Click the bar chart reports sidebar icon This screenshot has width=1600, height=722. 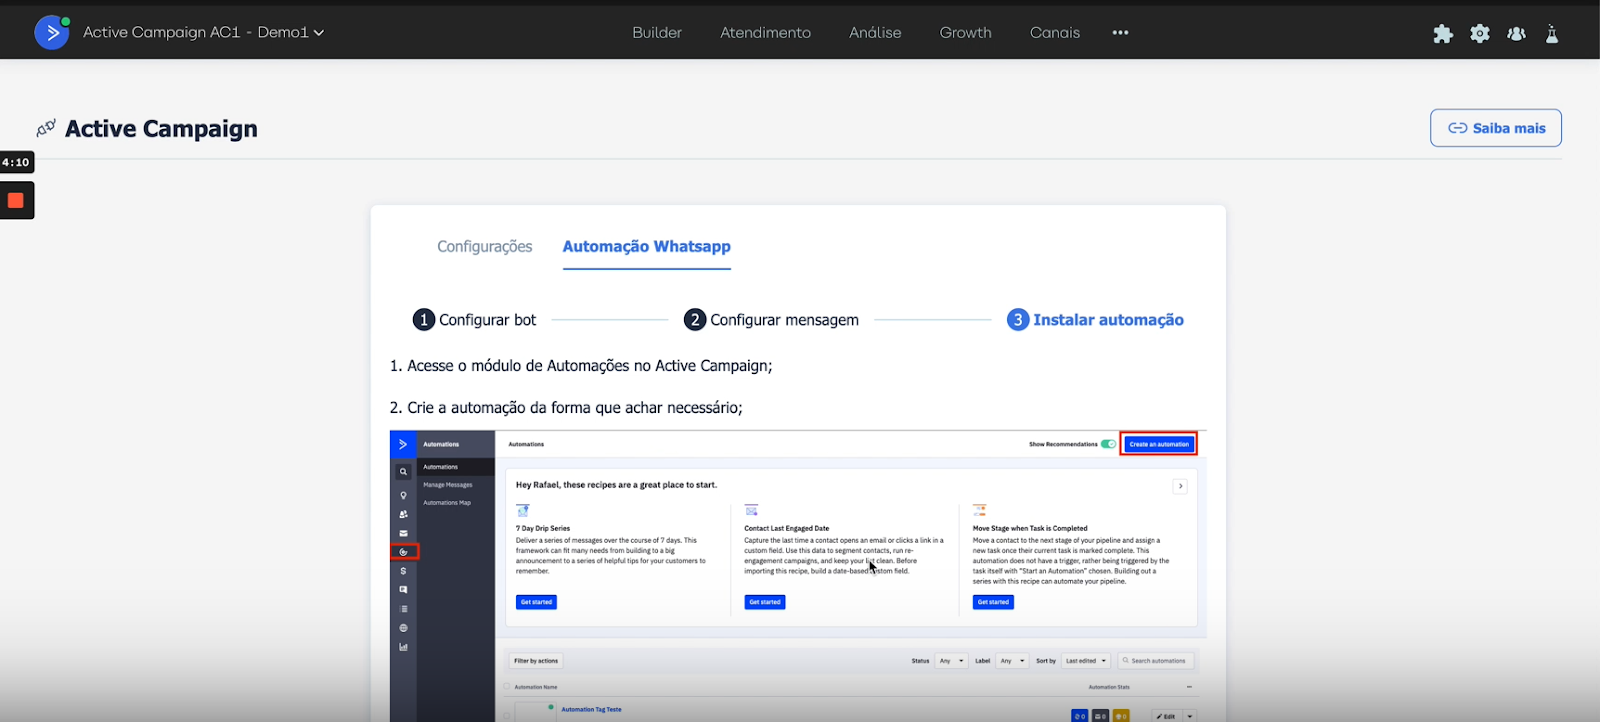coord(404,647)
